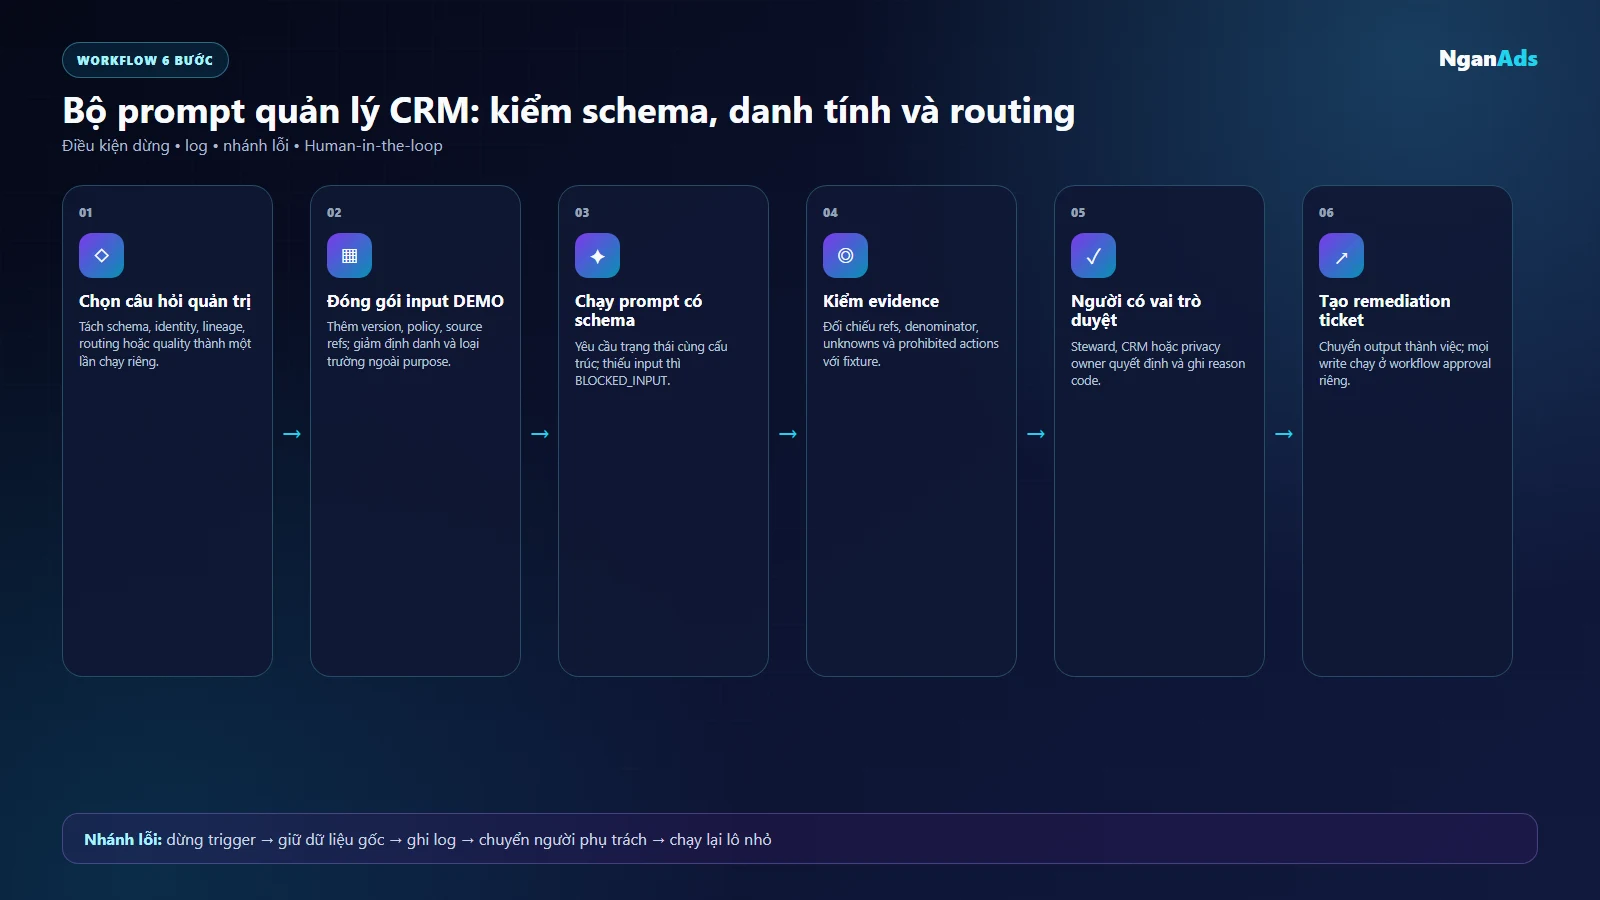Click the step number 02 label

pos(334,213)
